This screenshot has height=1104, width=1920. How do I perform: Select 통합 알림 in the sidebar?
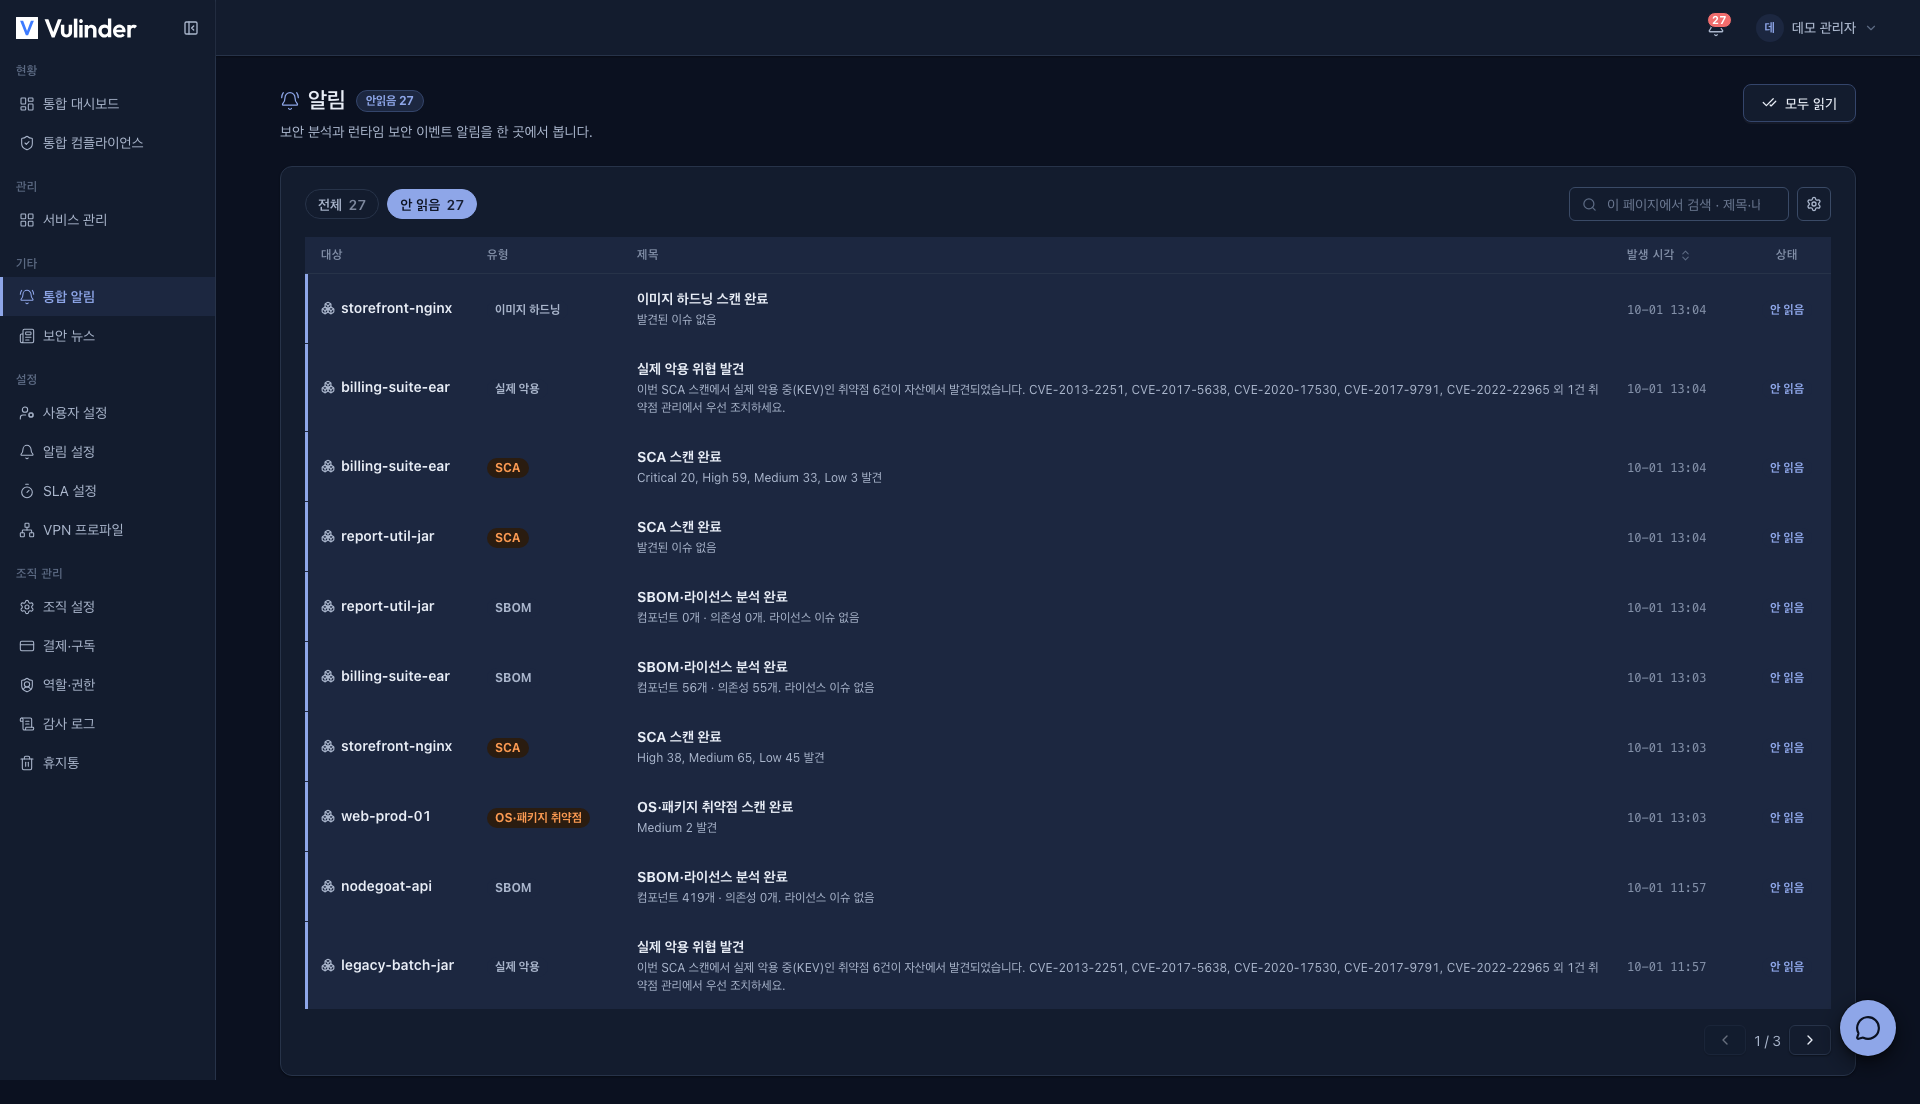pos(107,297)
